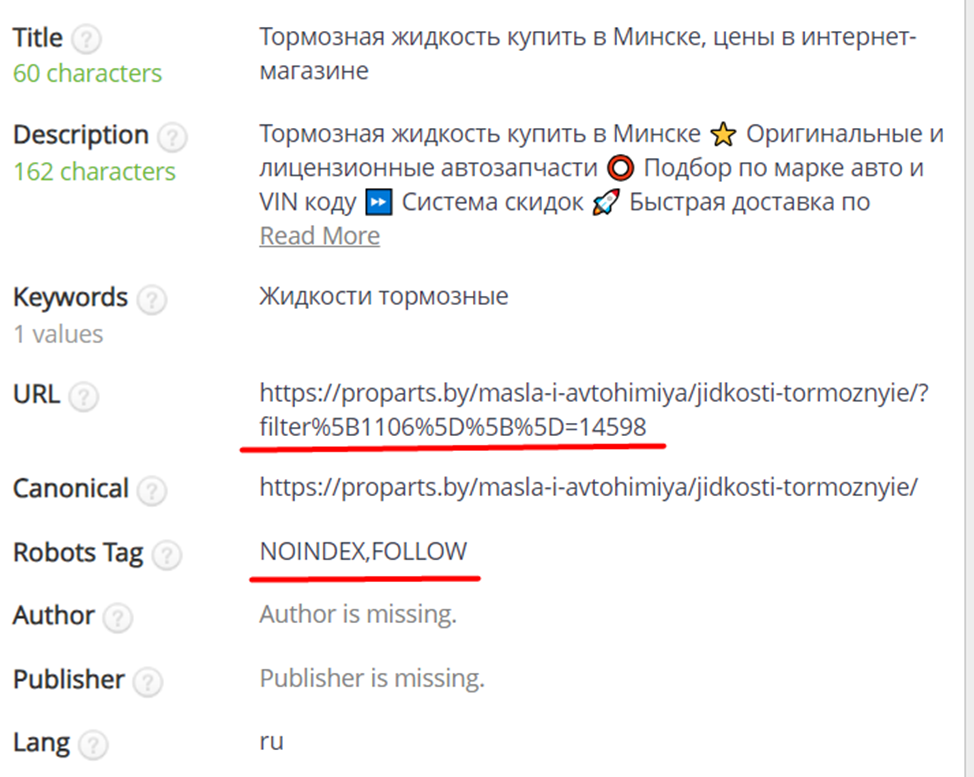
Task: Click the Lang help icon
Action: (x=93, y=745)
